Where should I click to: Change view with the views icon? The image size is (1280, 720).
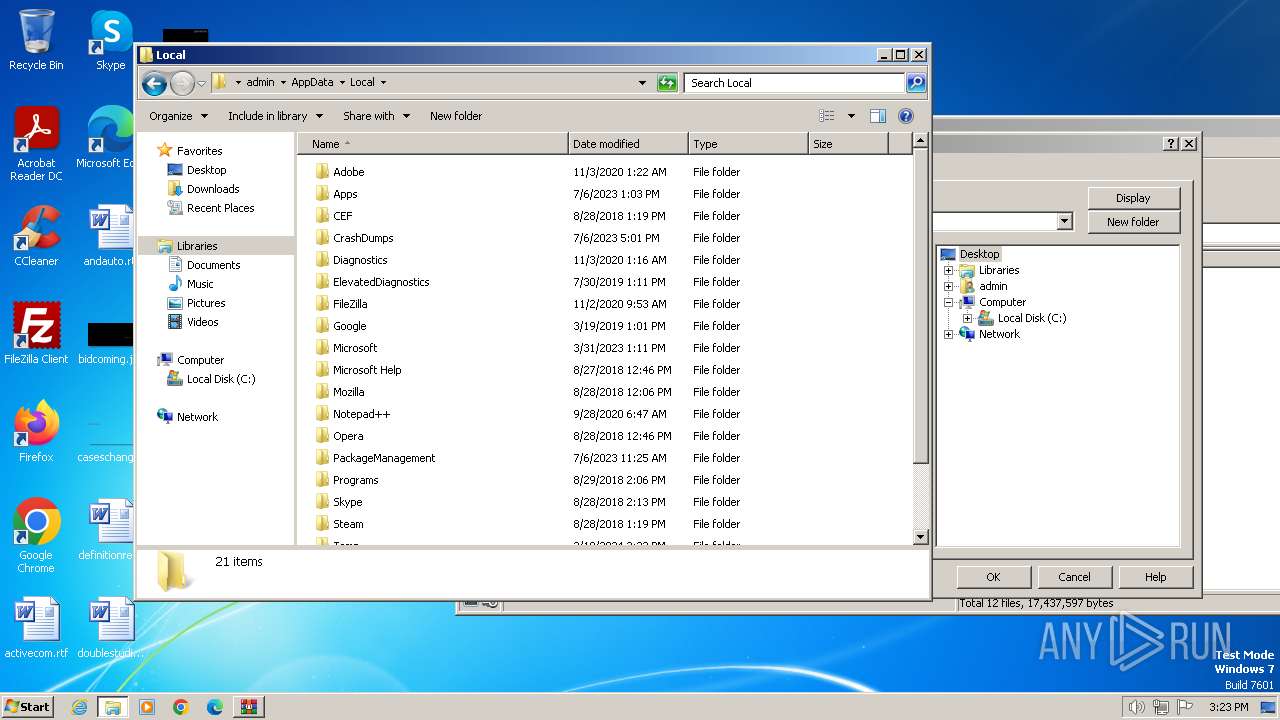click(x=827, y=116)
